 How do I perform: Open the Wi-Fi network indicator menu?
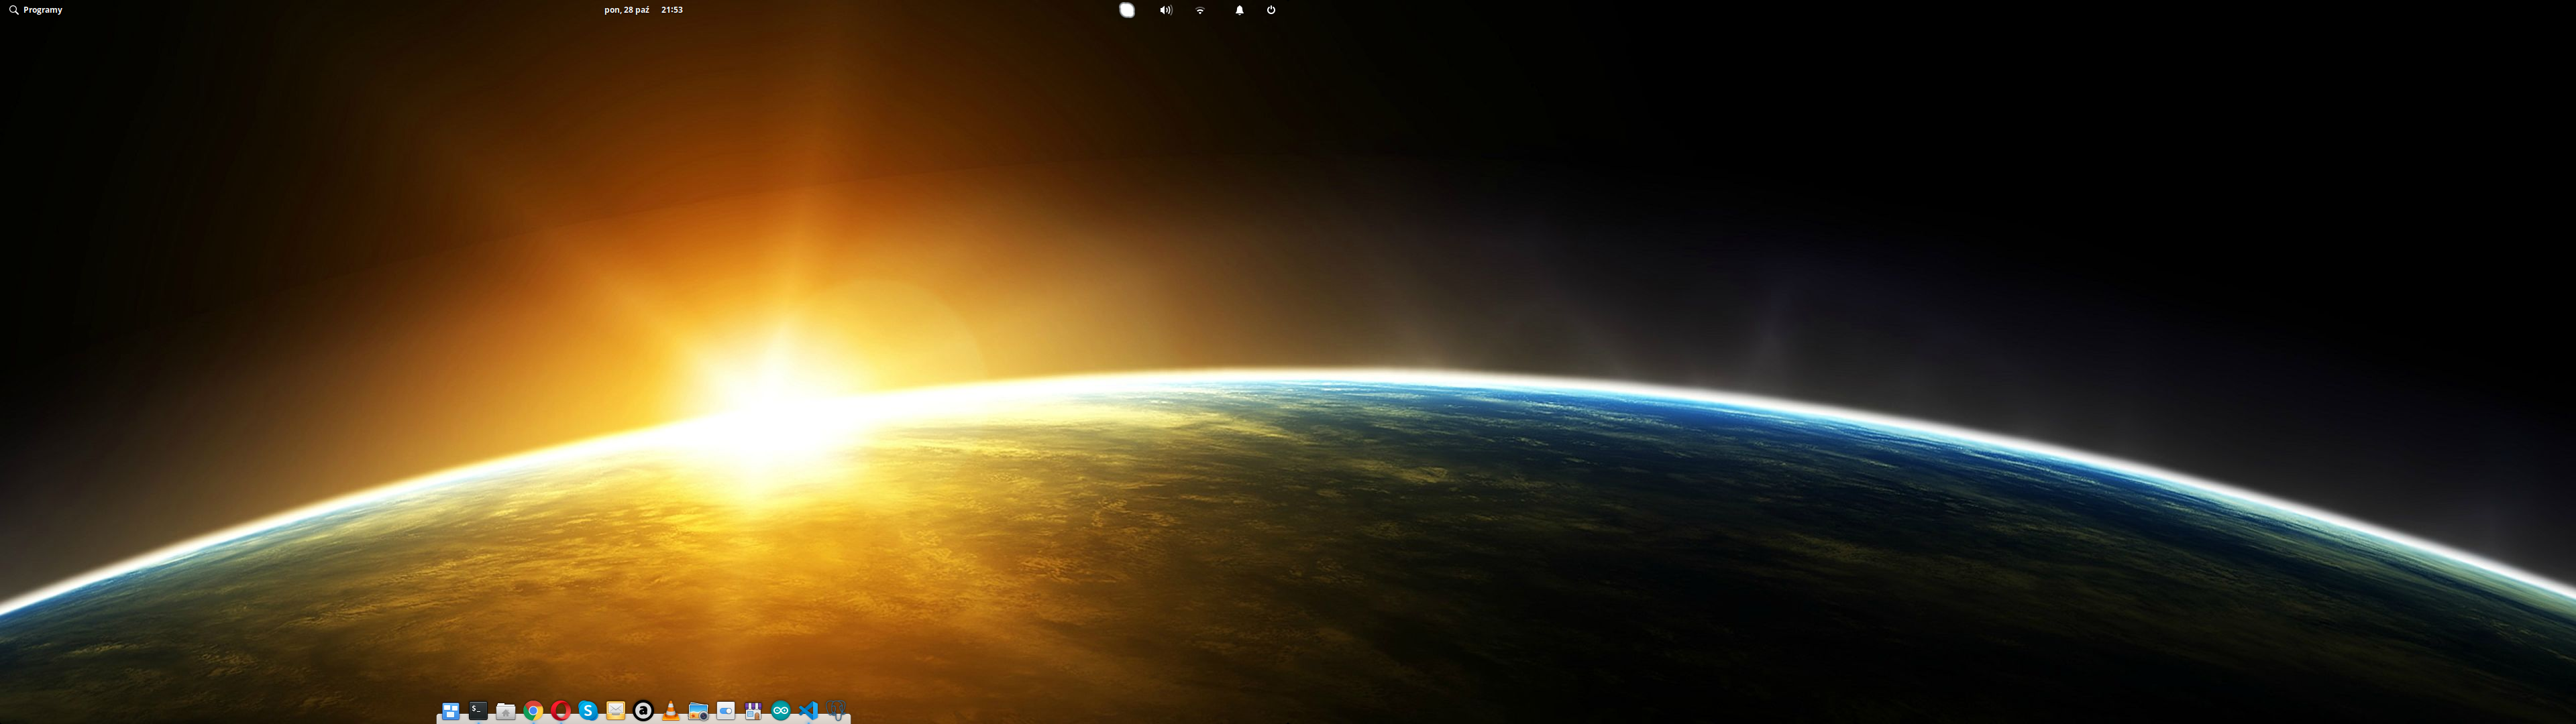(x=1199, y=9)
